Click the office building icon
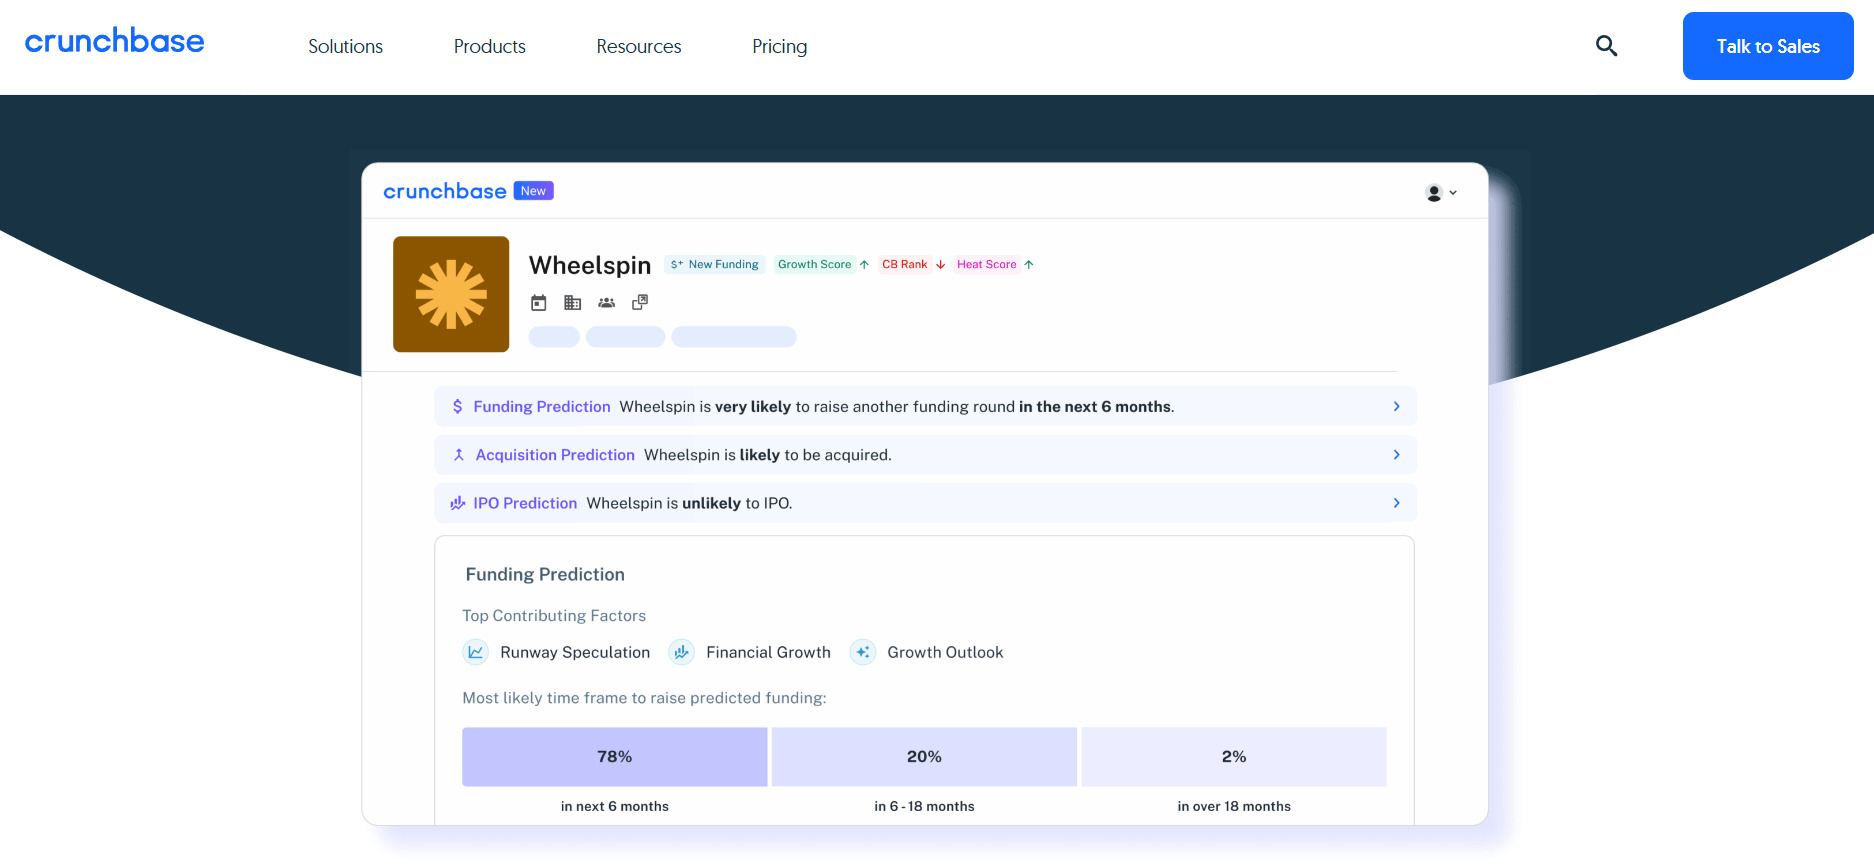Image resolution: width=1874 pixels, height=868 pixels. tap(572, 302)
